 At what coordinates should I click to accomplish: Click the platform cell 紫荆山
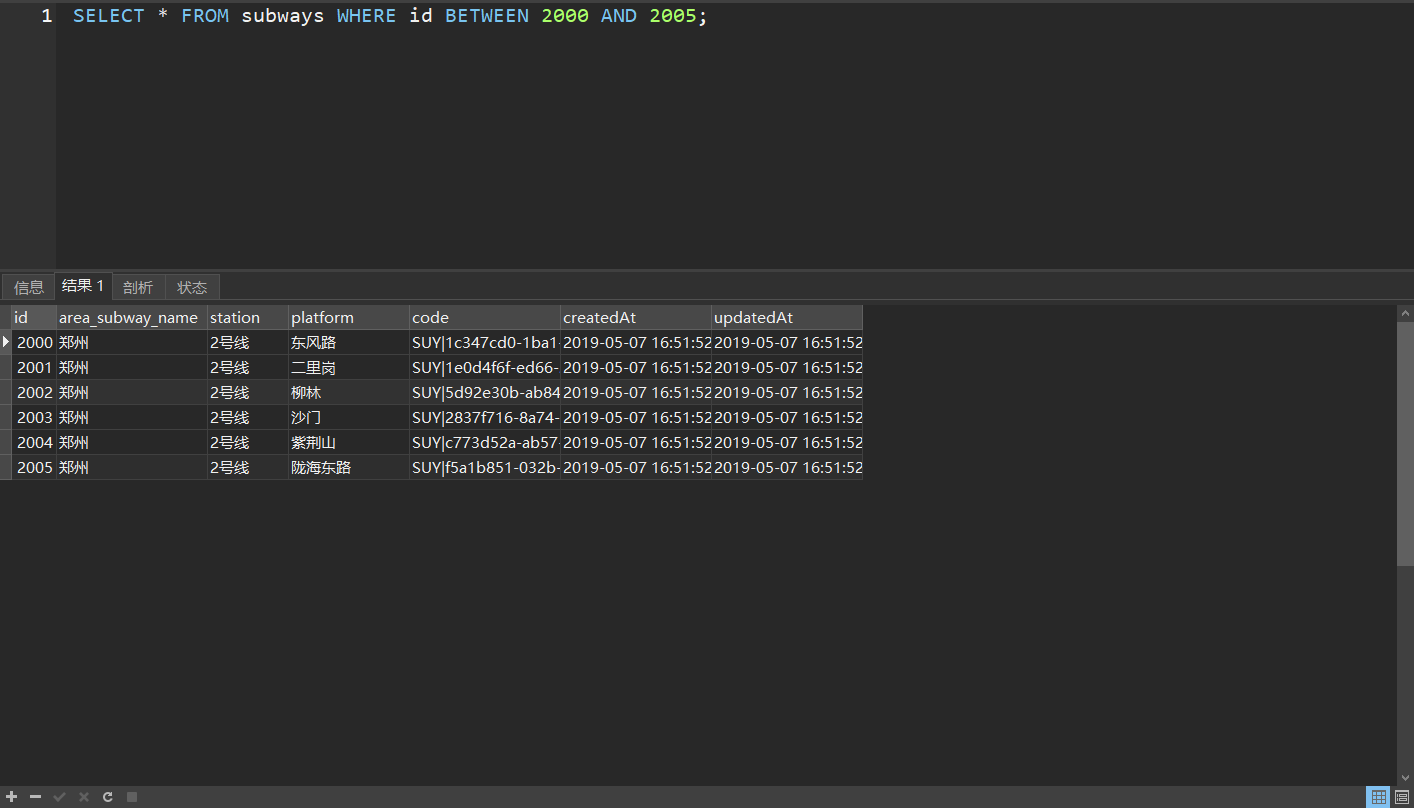(349, 443)
